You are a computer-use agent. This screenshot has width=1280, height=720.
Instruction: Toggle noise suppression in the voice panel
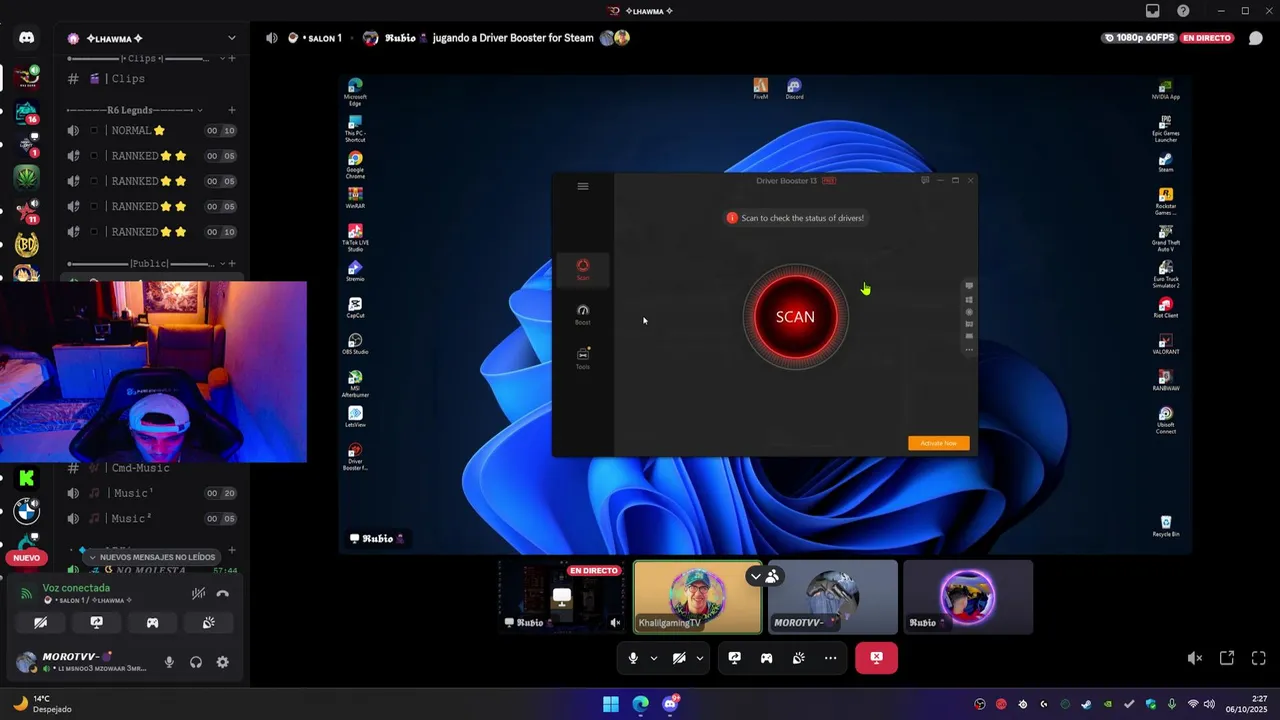[198, 593]
